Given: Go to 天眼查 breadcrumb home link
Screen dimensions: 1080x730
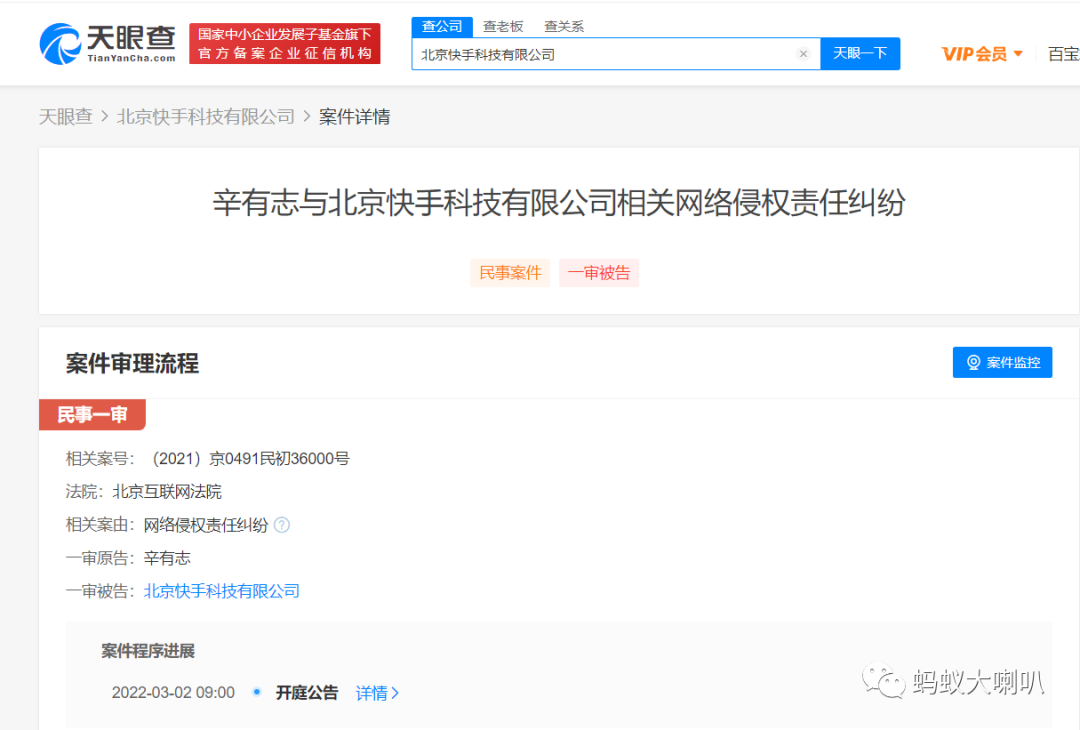Looking at the screenshot, I should coord(65,116).
